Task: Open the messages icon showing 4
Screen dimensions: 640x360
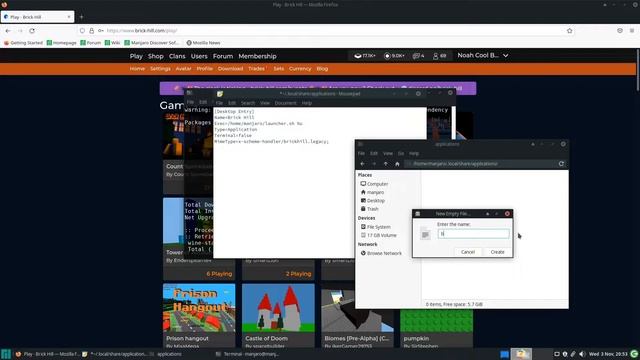Action: 418,56
